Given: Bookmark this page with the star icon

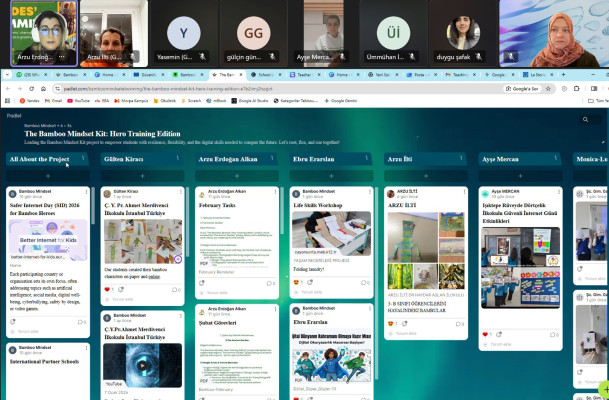Looking at the screenshot, I should [548, 89].
